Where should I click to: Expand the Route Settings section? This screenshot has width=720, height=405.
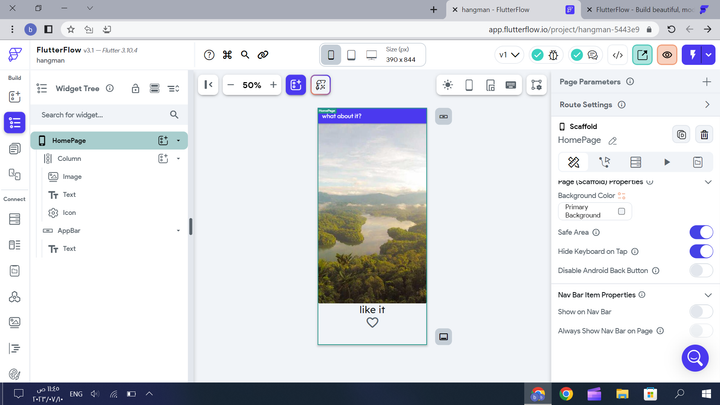[x=707, y=104]
